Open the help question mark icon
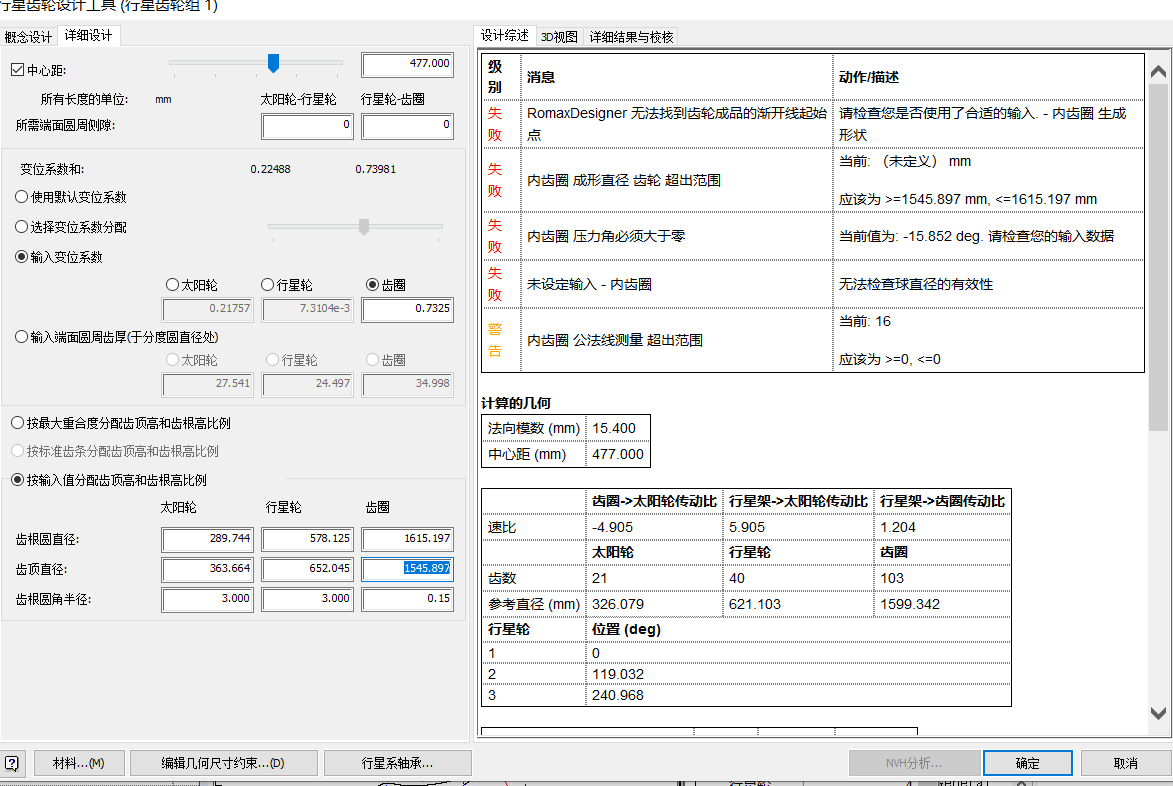 tap(11, 763)
